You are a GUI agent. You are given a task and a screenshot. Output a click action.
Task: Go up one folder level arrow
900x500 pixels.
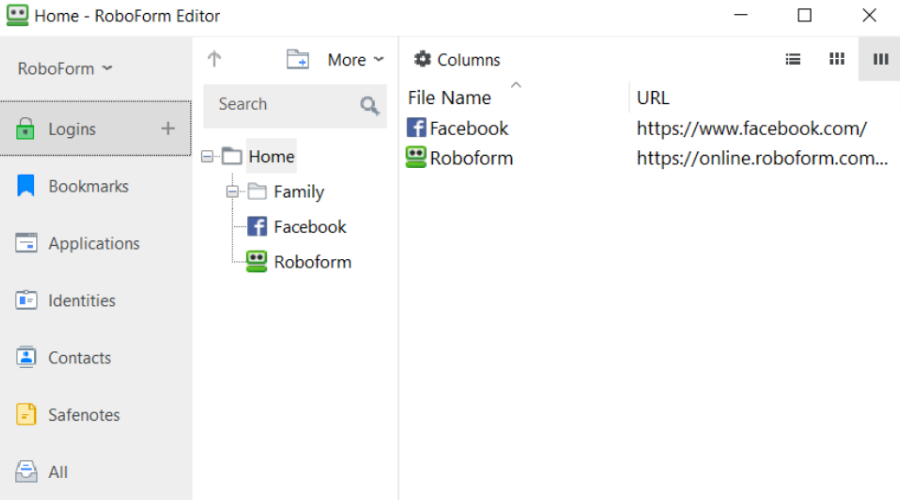214,59
